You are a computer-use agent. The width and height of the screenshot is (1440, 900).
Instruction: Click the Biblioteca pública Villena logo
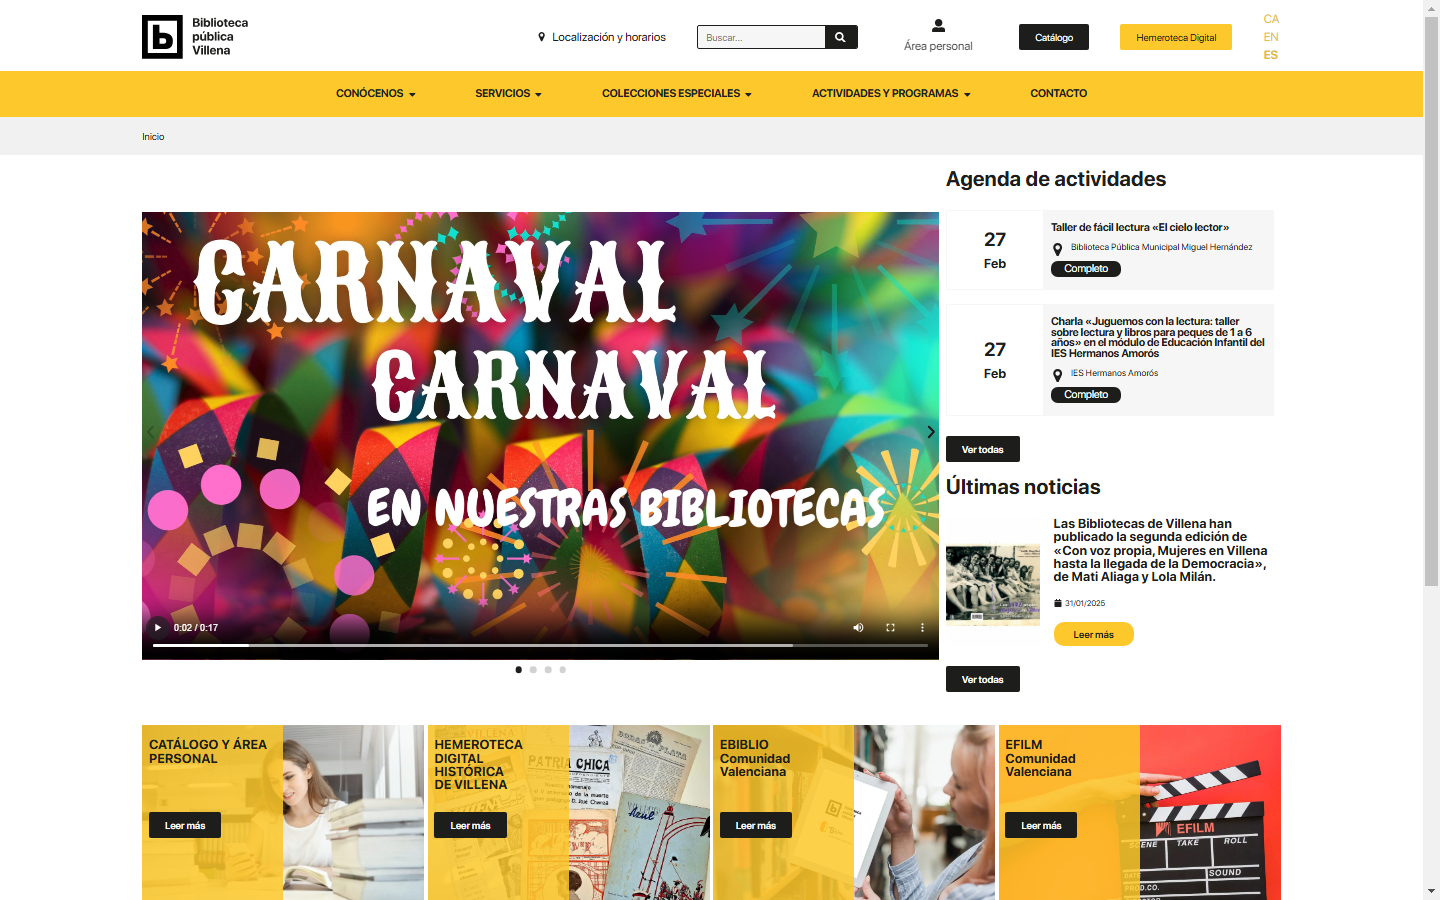[162, 37]
